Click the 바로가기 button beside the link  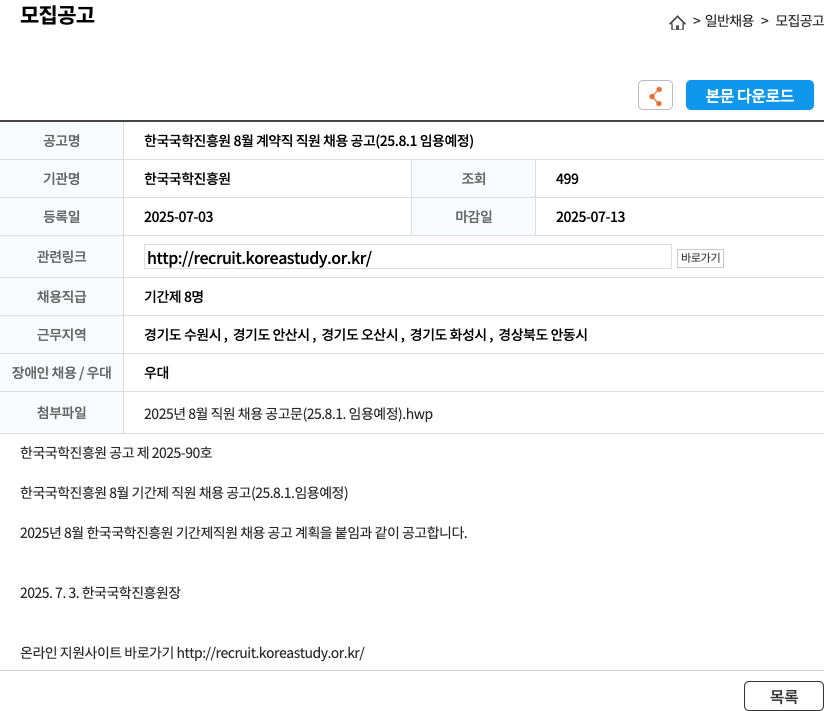[700, 258]
